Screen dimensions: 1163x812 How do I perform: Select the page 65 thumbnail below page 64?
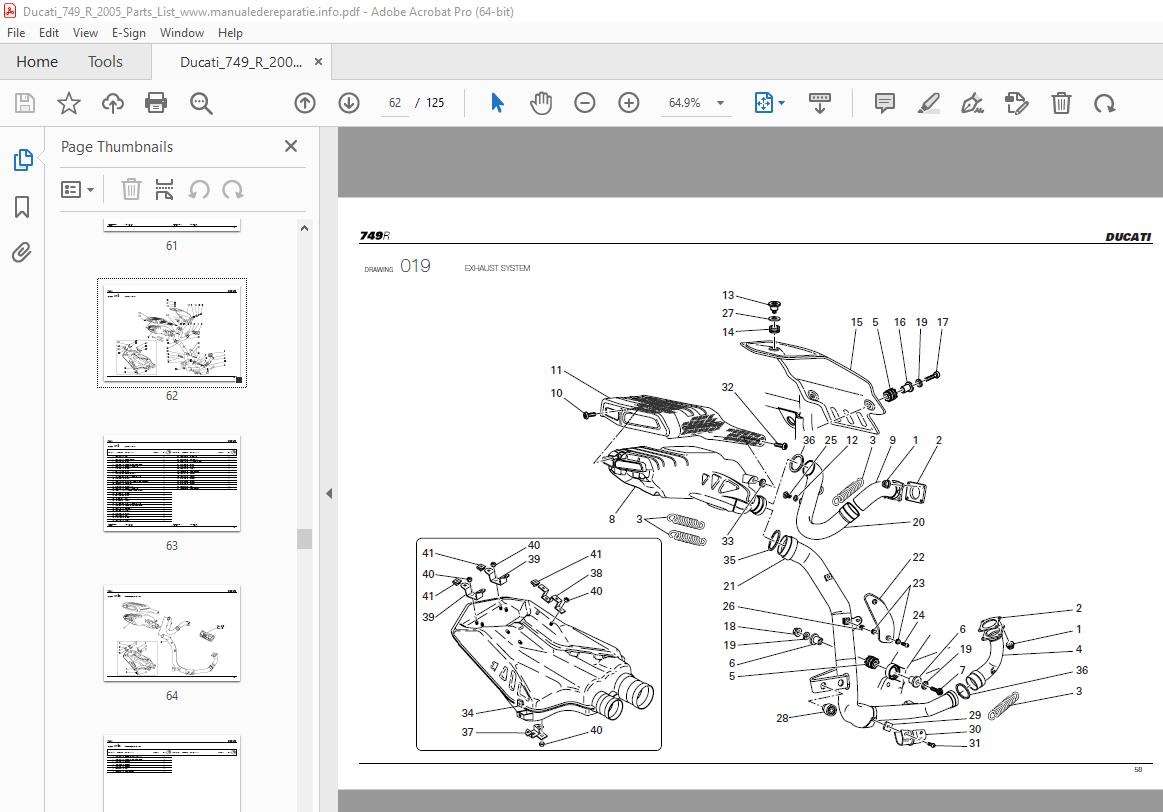(x=171, y=773)
